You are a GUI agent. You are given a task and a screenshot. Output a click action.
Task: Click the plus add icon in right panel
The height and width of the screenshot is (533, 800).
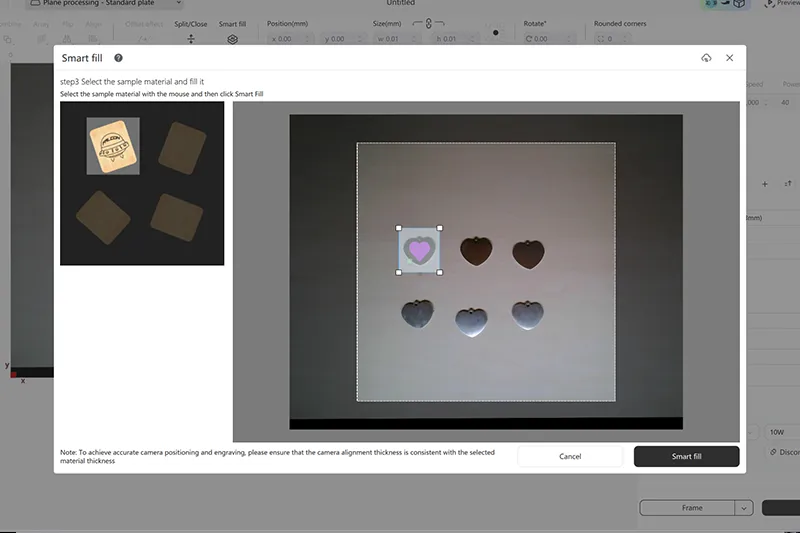[765, 184]
